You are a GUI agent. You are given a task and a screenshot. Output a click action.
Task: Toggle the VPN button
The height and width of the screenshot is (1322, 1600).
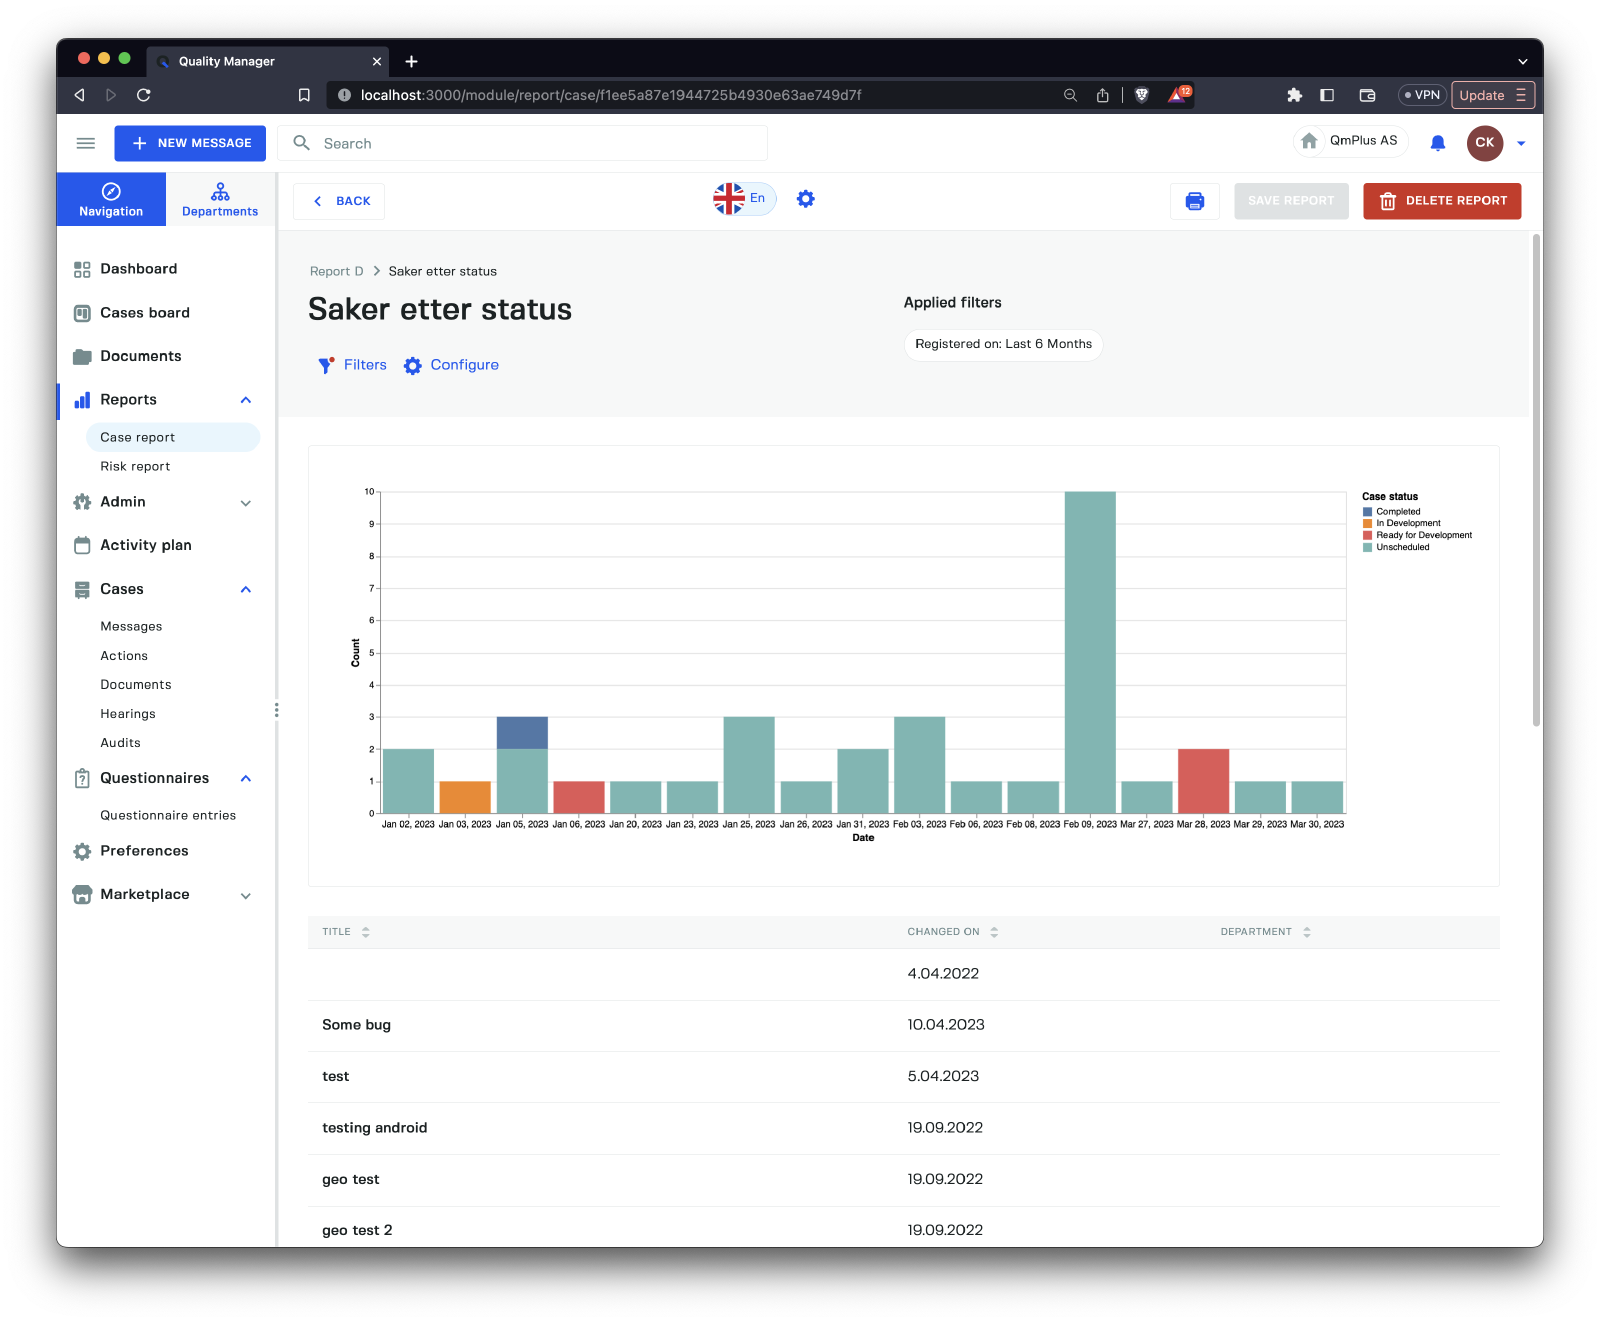pyautogui.click(x=1422, y=95)
